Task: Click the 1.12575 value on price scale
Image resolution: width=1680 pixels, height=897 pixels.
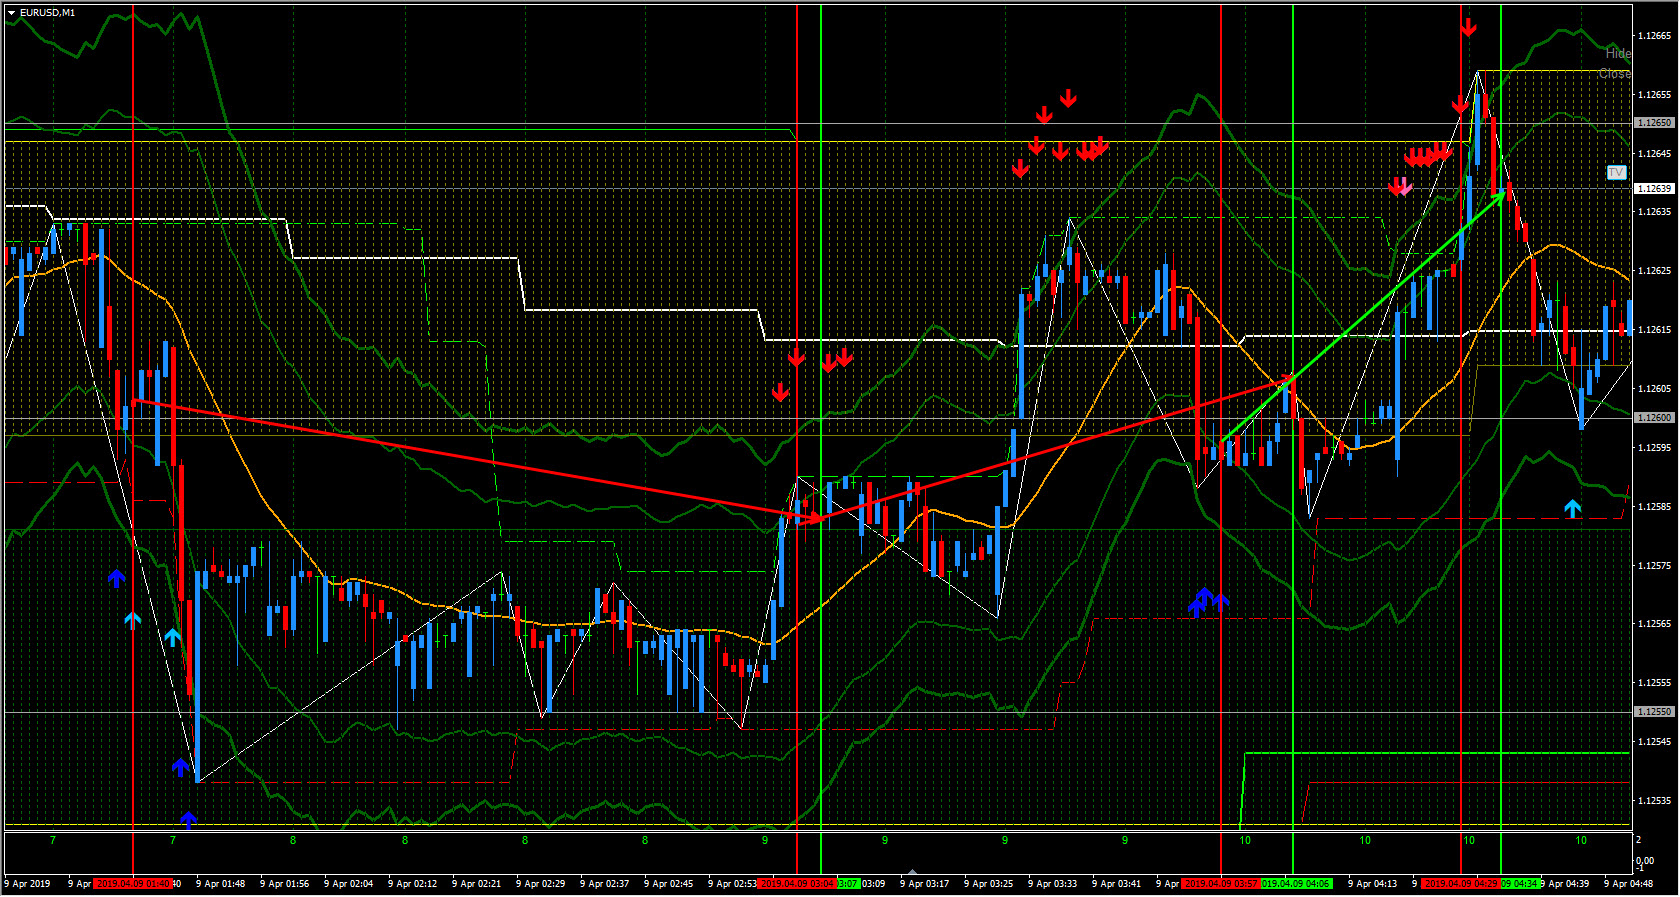Action: 1654,566
